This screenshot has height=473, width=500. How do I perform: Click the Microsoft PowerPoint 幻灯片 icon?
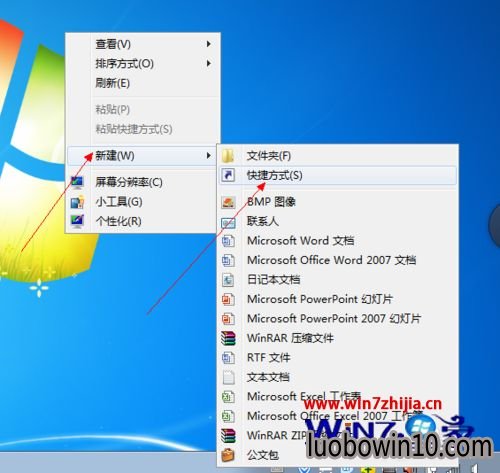point(228,299)
